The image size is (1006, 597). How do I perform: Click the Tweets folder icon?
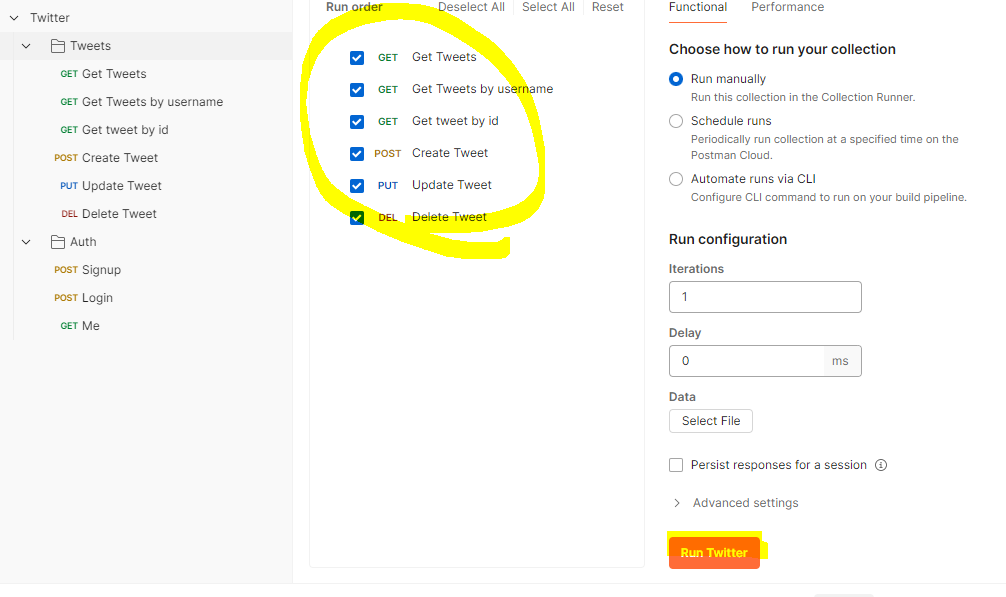(58, 46)
